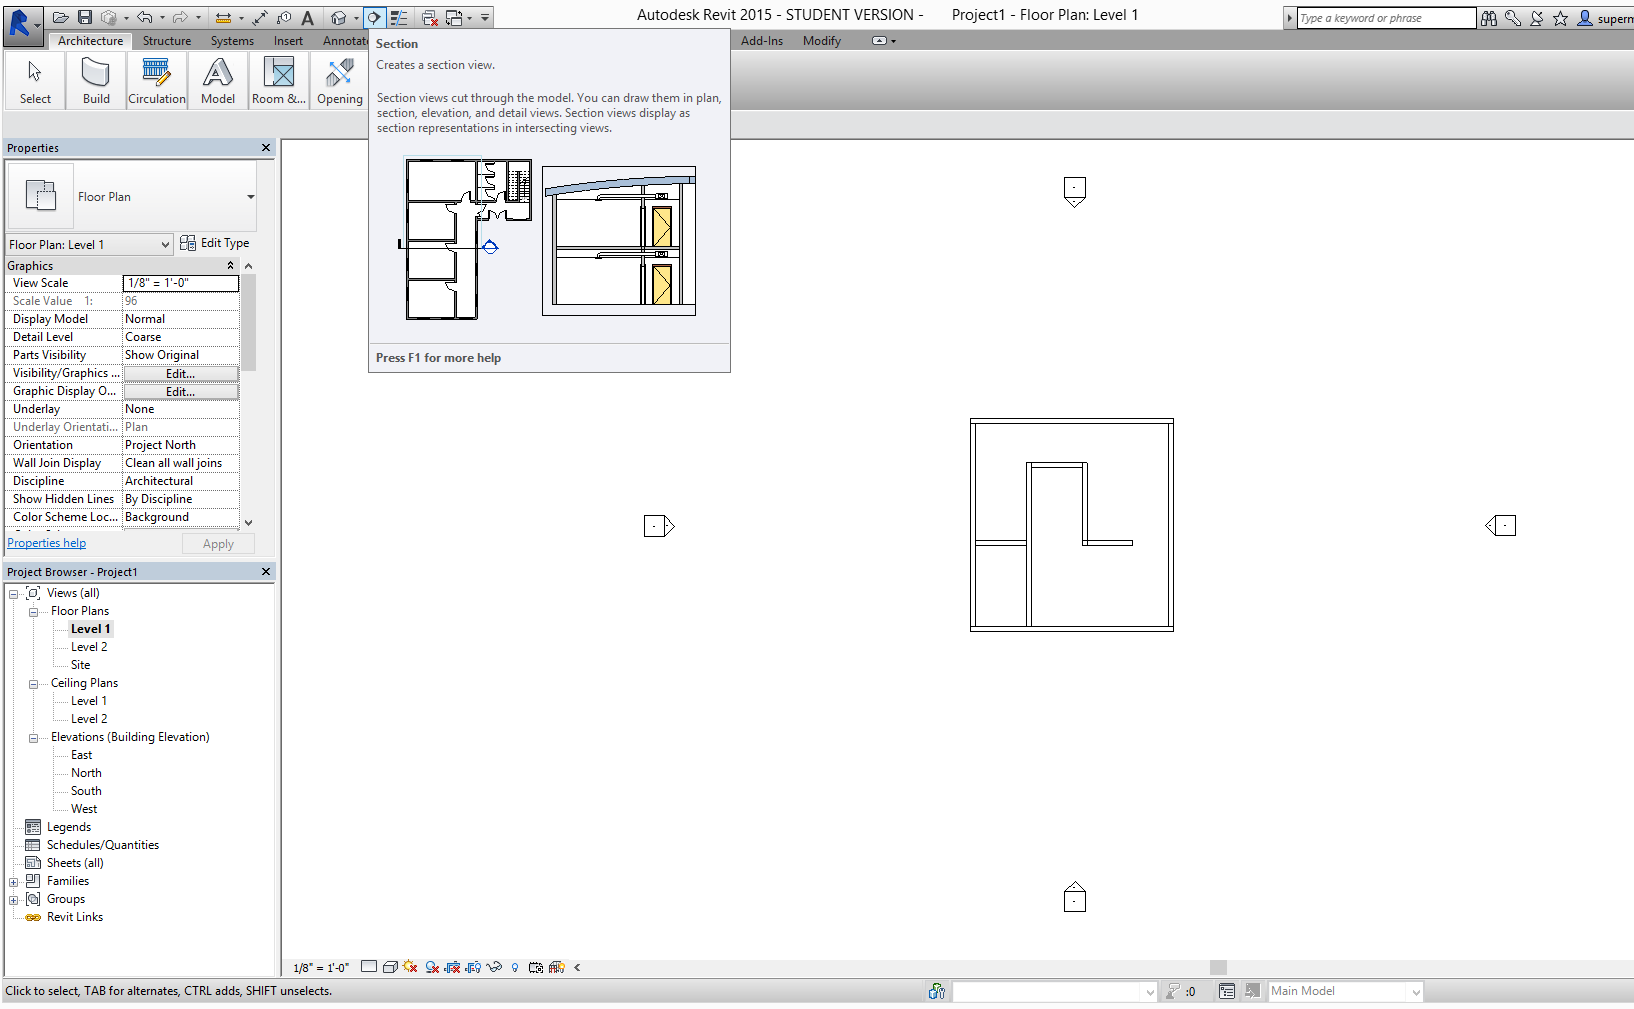Toggle Show Crop Region icon
The image size is (1634, 1009).
tap(473, 967)
